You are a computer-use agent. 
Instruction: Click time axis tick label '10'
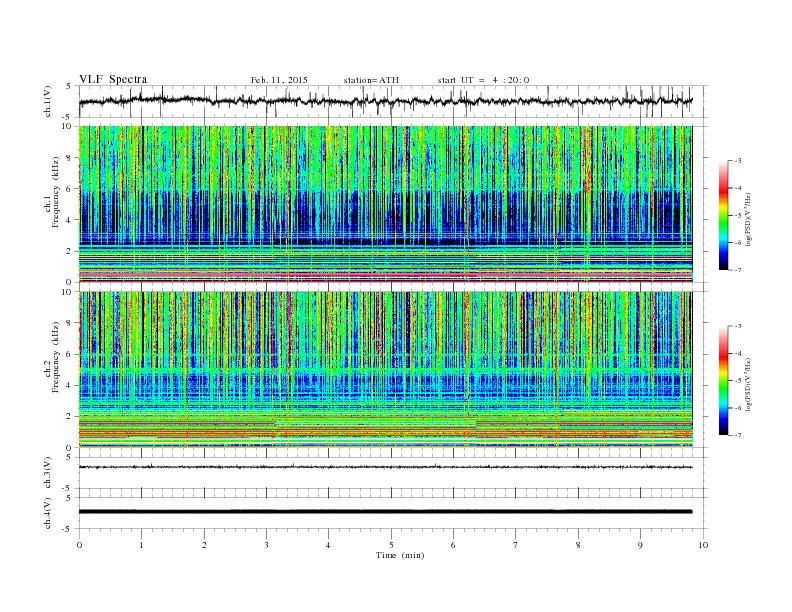[x=703, y=545]
